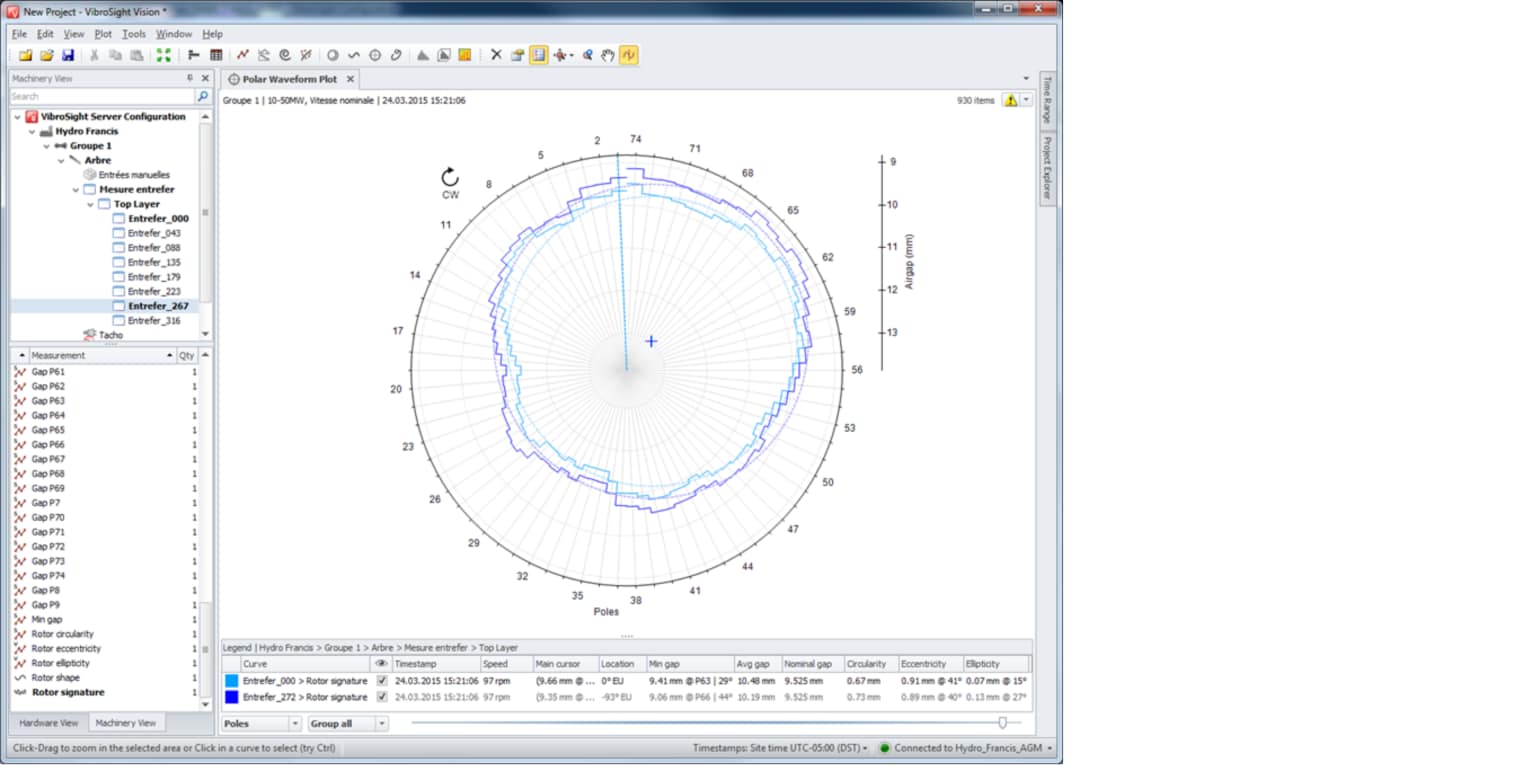Click the yellow warning triangle icon

tap(1010, 100)
